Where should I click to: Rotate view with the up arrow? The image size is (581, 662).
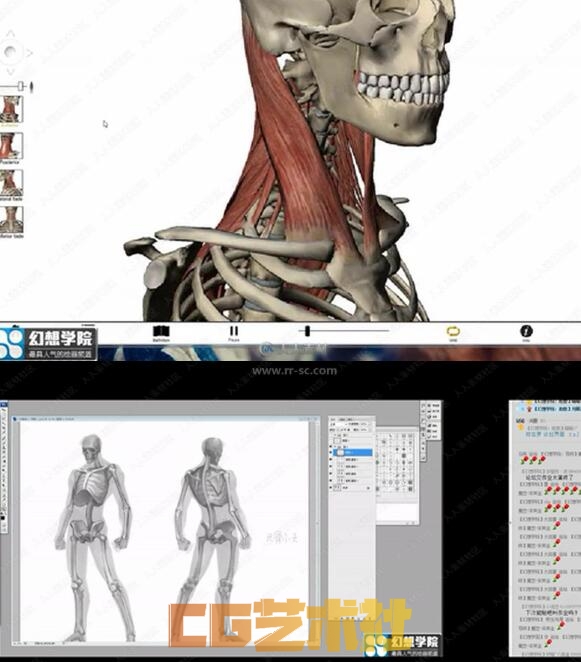[x=11, y=34]
